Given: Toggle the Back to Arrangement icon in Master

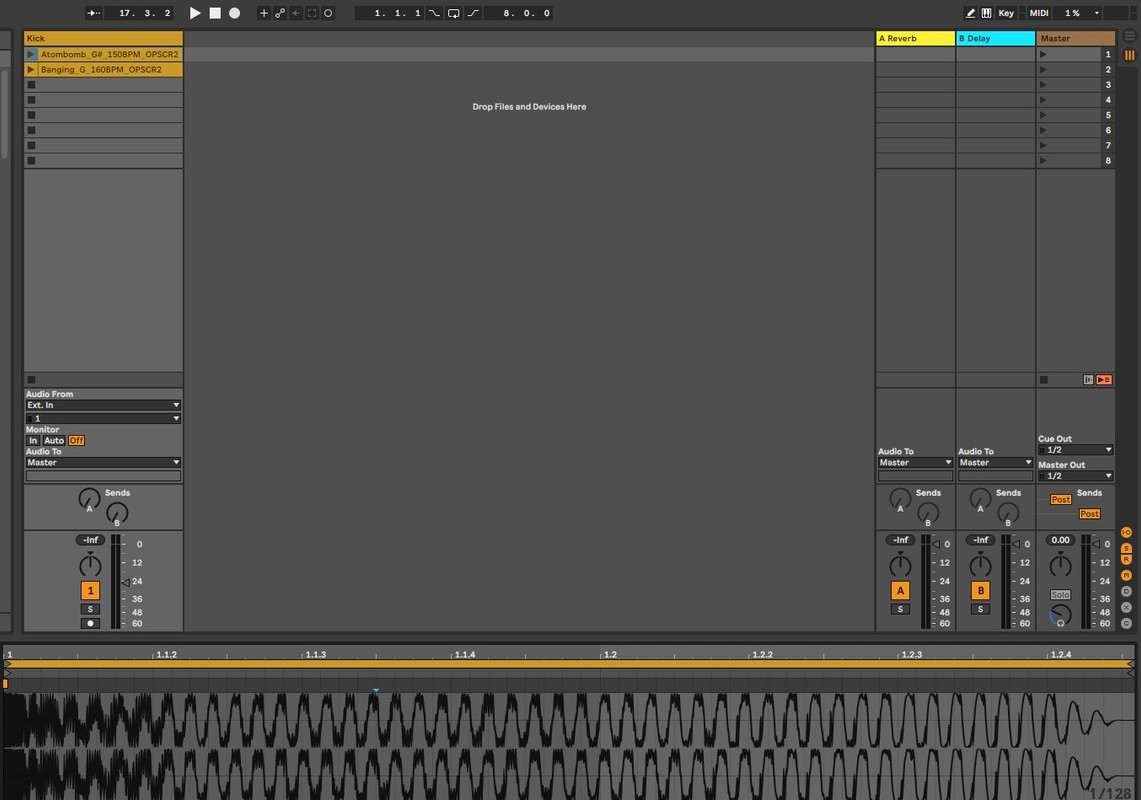Looking at the screenshot, I should [x=1104, y=380].
